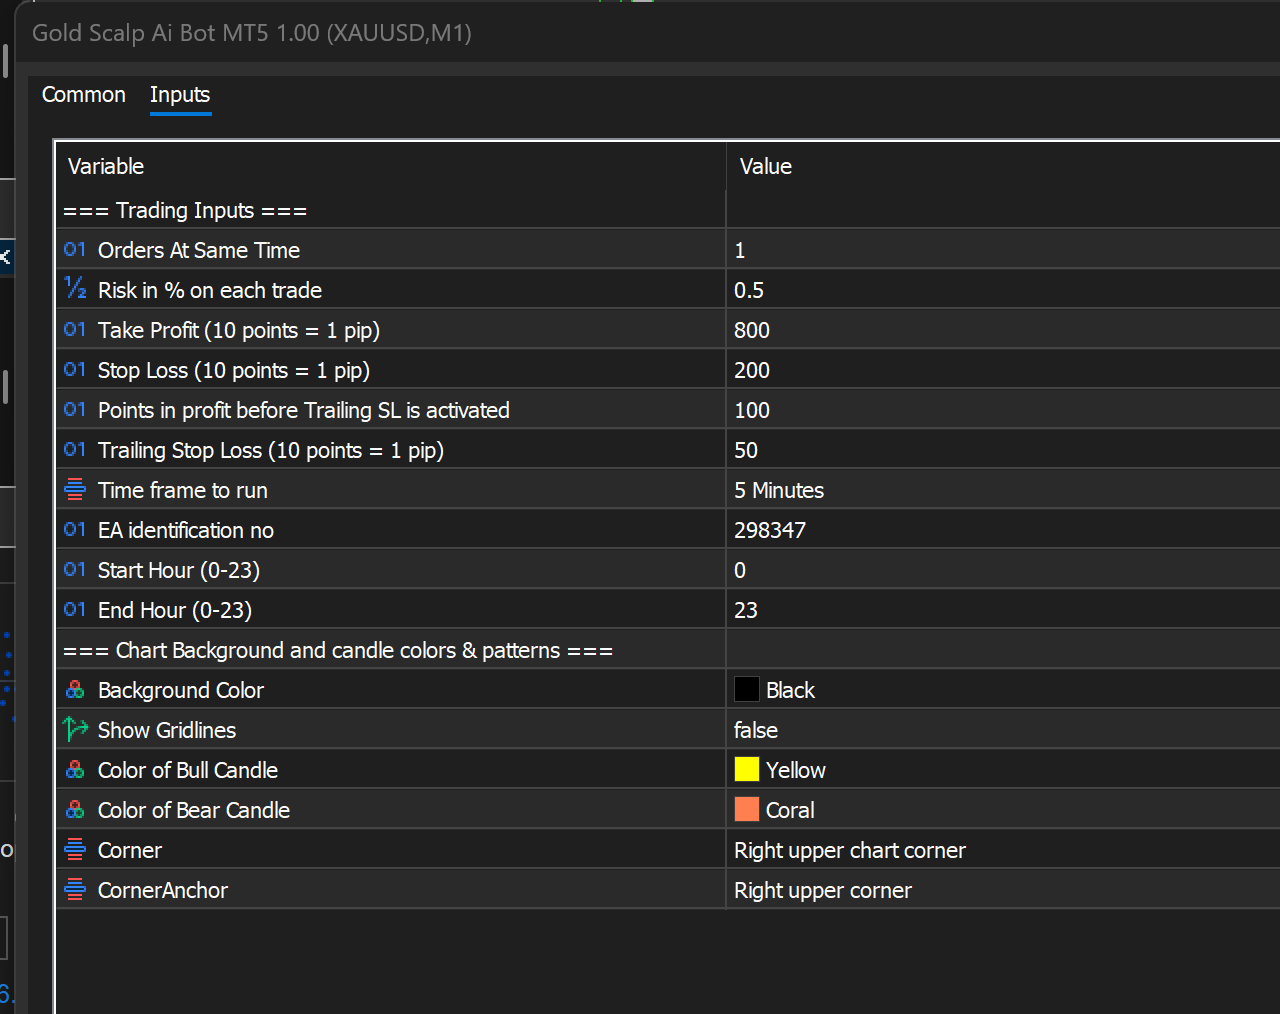This screenshot has height=1014, width=1280.
Task: Select 'Points in profit before Trailing SL' label
Action: point(304,410)
